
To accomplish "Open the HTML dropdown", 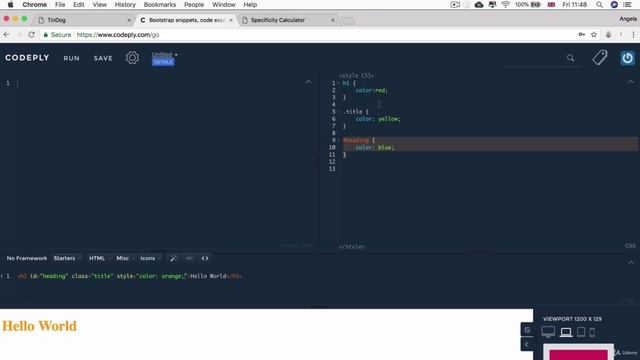I will tap(100, 258).
